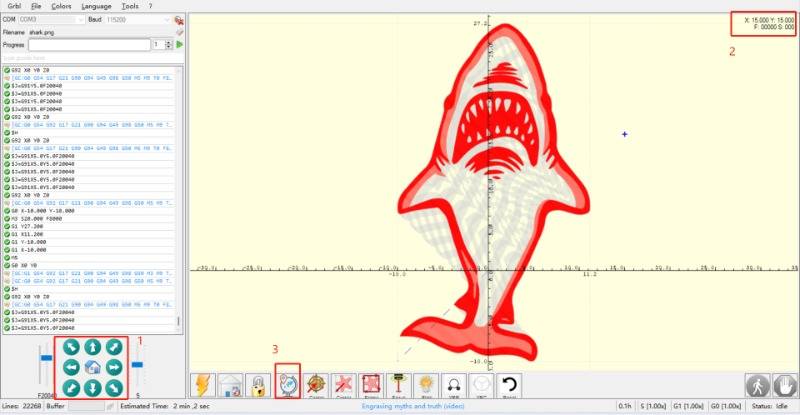Open Engraving myths and truth video link

(x=413, y=406)
